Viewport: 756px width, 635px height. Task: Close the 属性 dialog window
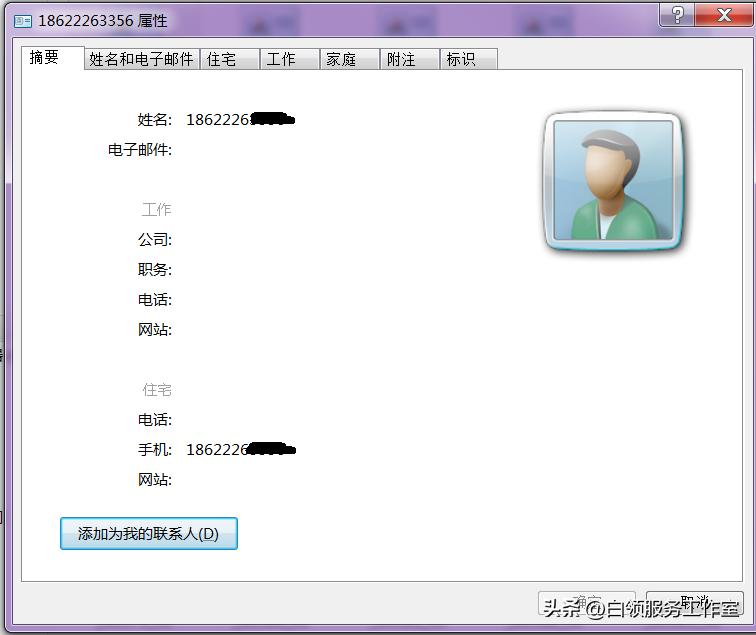[x=724, y=14]
